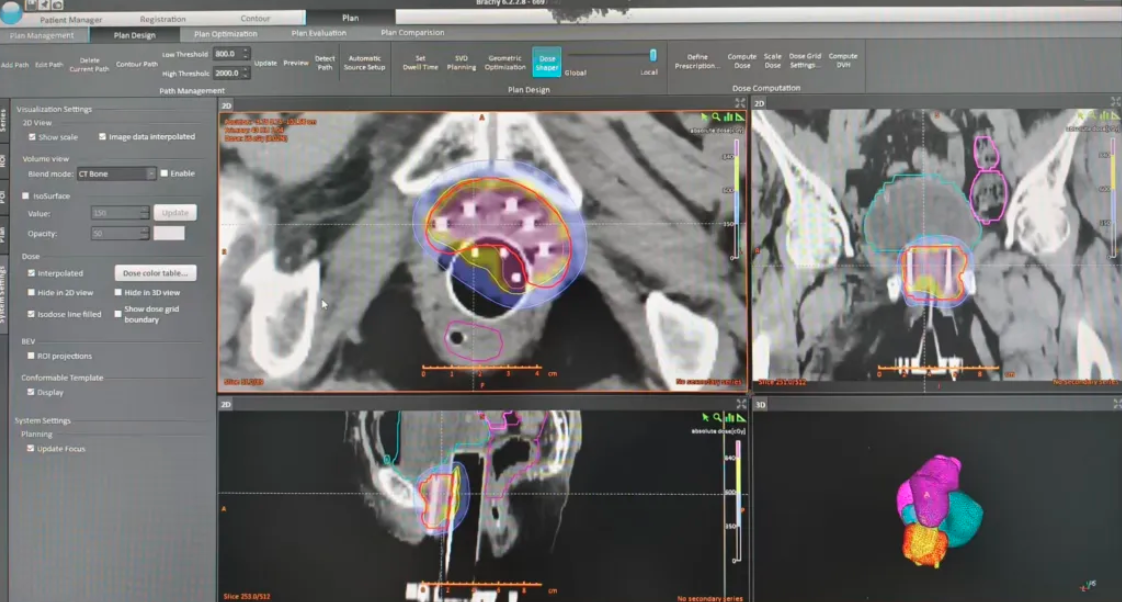Click Geometric Optimization
1122x602 pixels.
click(x=505, y=62)
